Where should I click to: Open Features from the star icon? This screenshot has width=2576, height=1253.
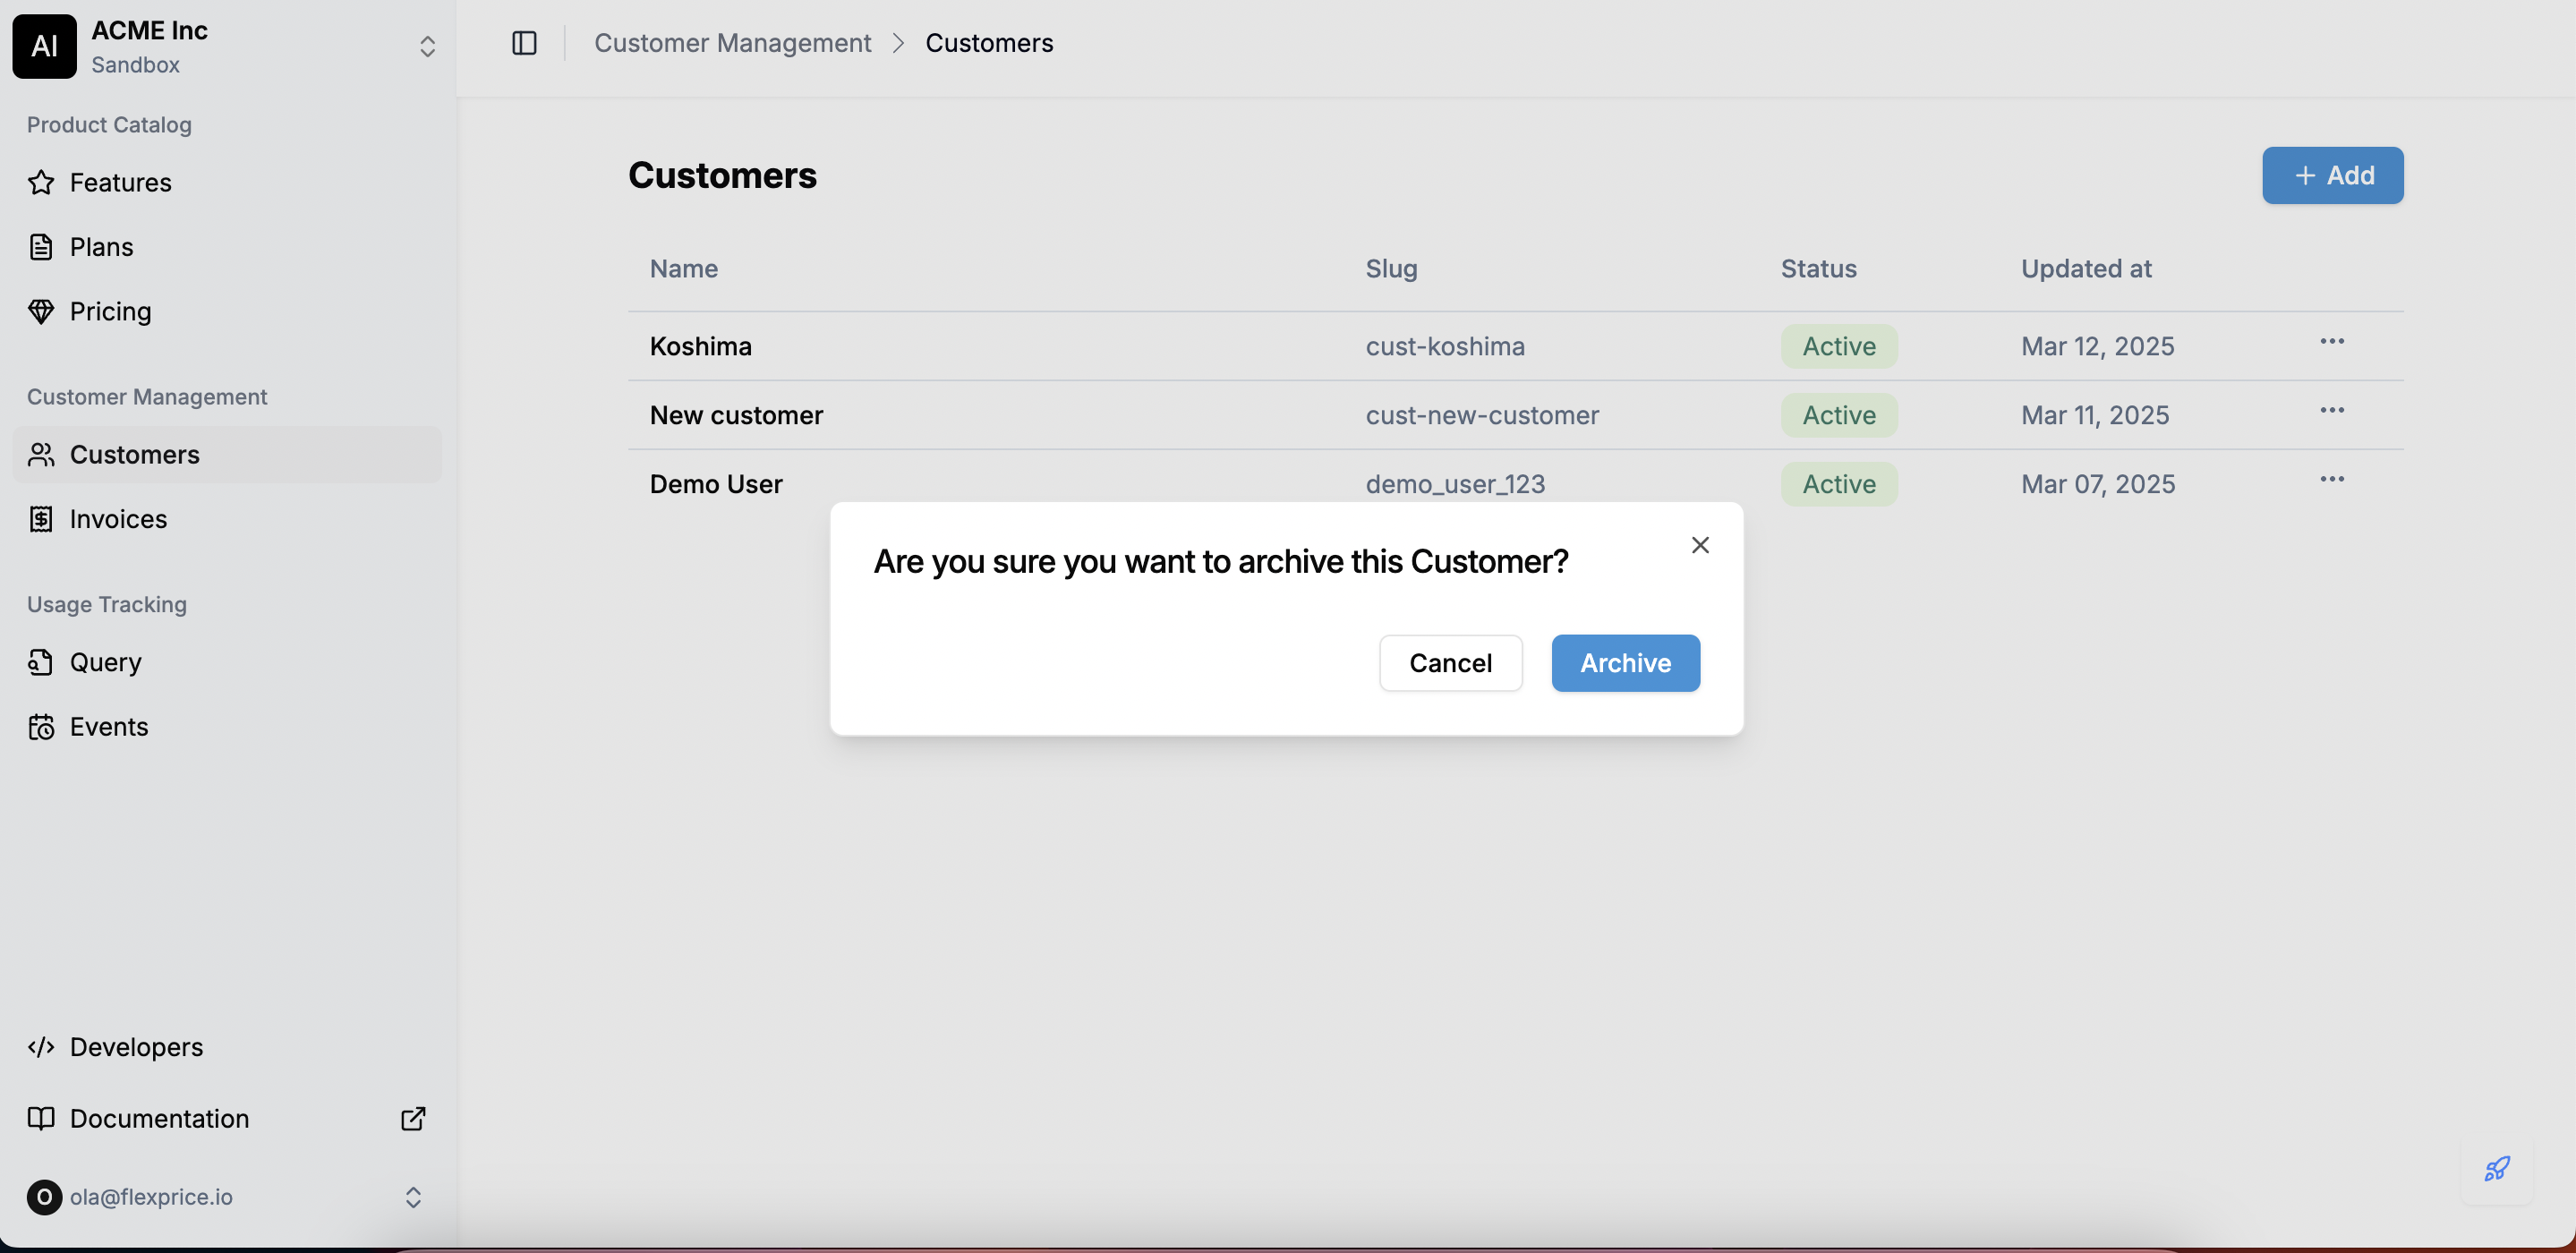click(41, 183)
